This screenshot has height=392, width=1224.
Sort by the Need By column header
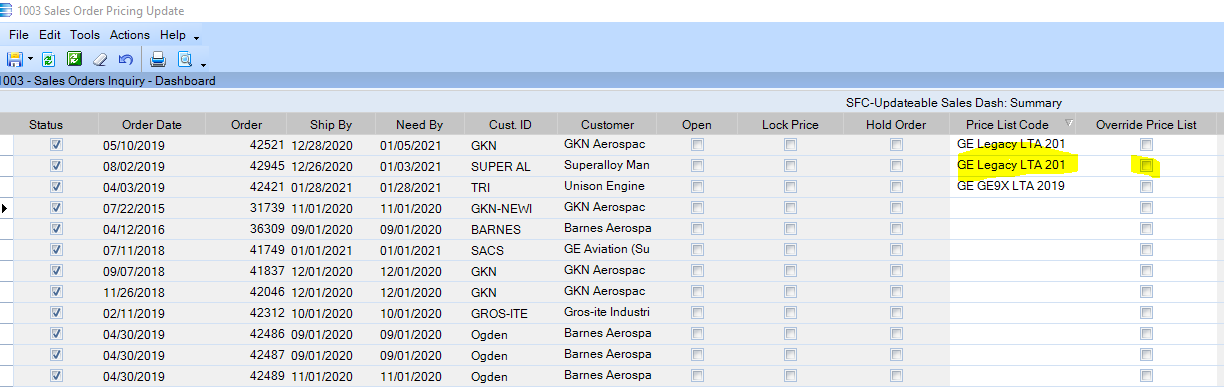pyautogui.click(x=420, y=125)
